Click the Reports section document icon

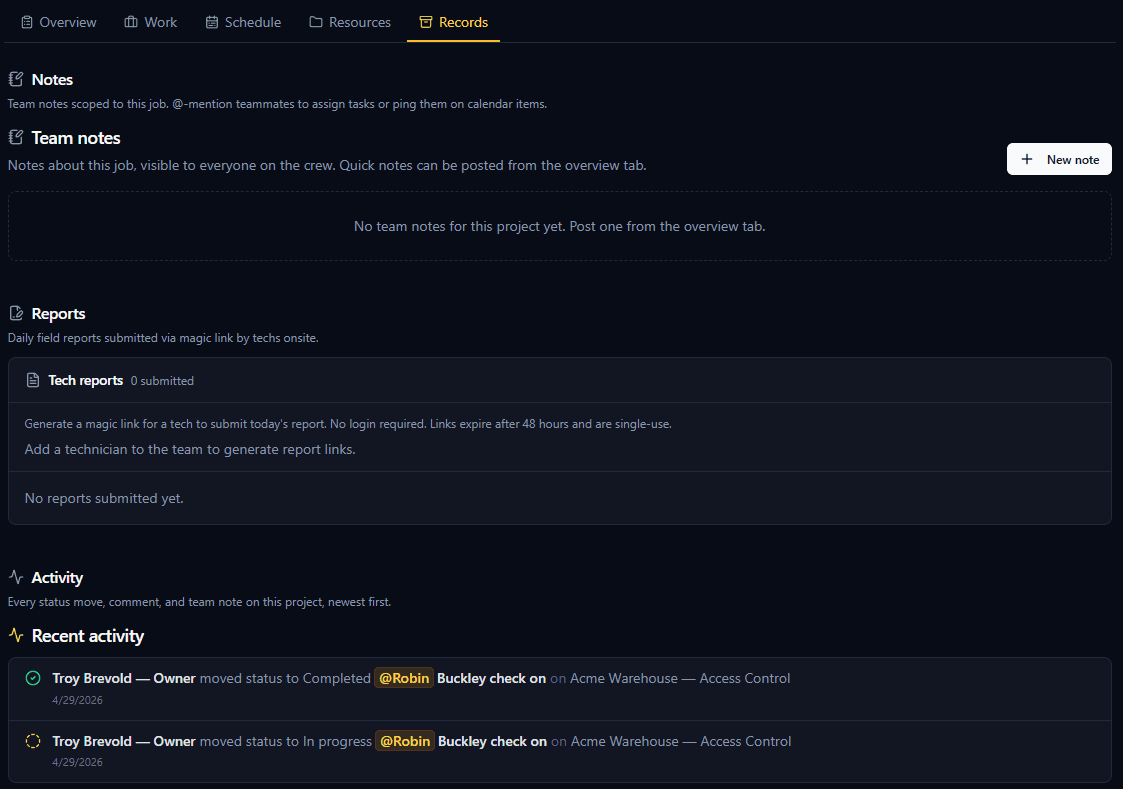pos(16,314)
